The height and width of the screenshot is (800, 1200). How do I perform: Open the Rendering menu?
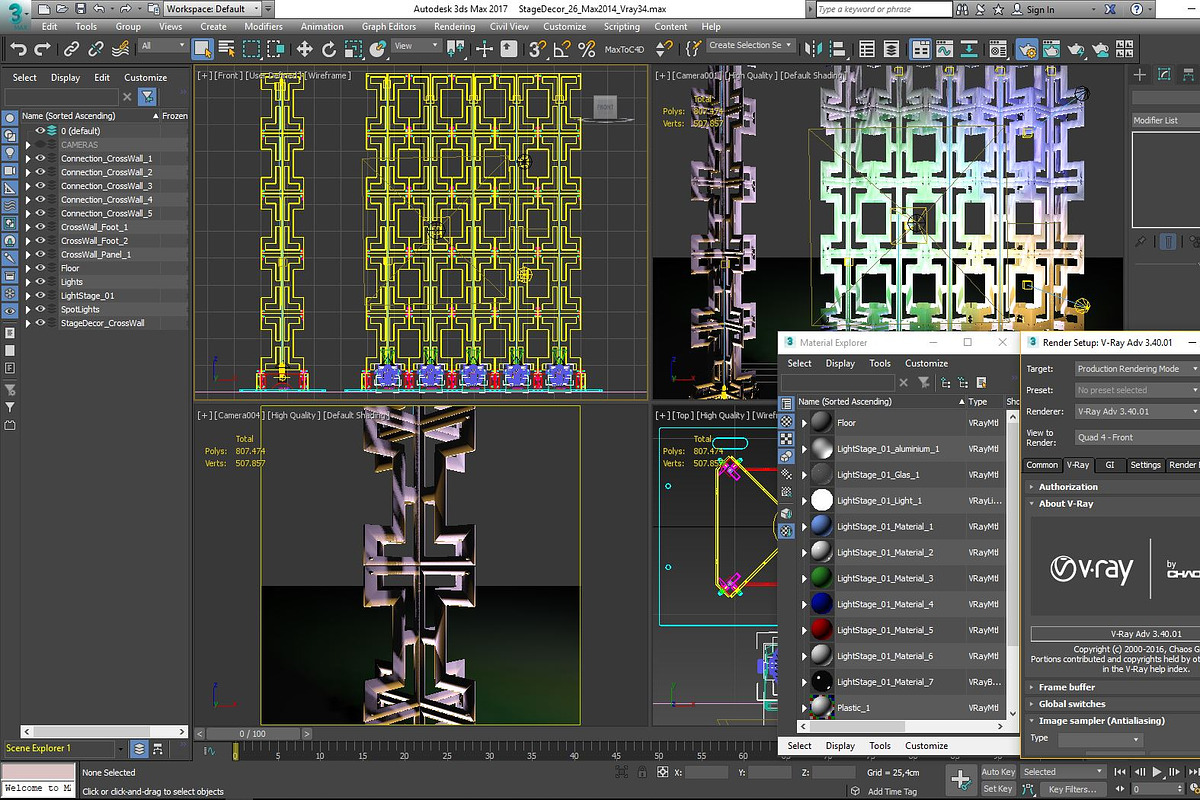pyautogui.click(x=455, y=27)
